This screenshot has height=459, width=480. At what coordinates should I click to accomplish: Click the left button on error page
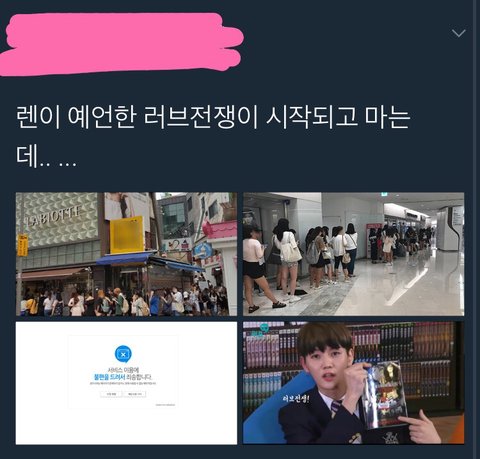coord(111,394)
